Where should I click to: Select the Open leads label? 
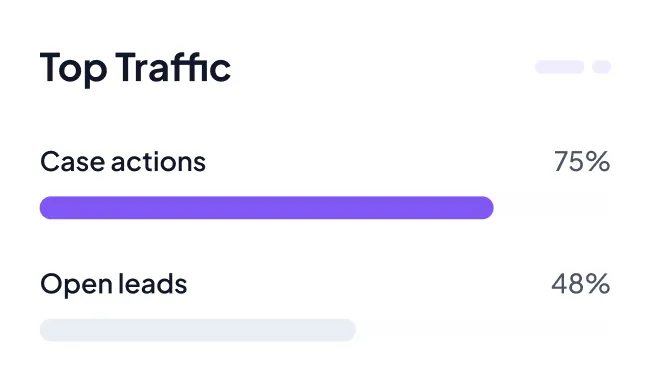(x=114, y=284)
